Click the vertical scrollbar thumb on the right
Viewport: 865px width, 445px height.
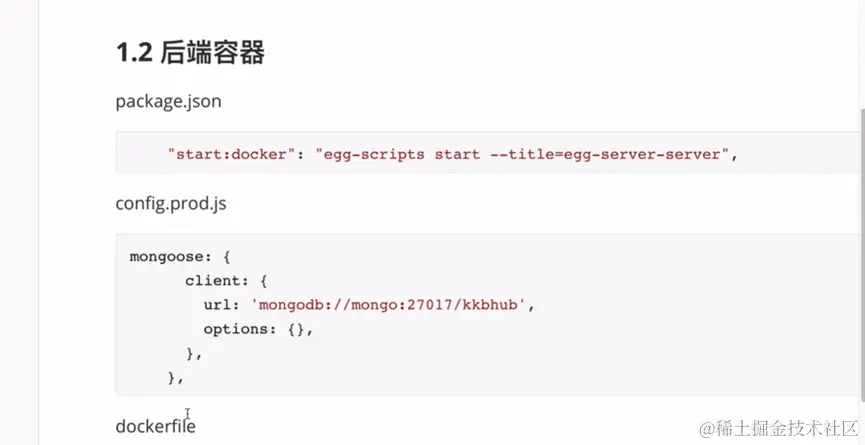[862, 254]
